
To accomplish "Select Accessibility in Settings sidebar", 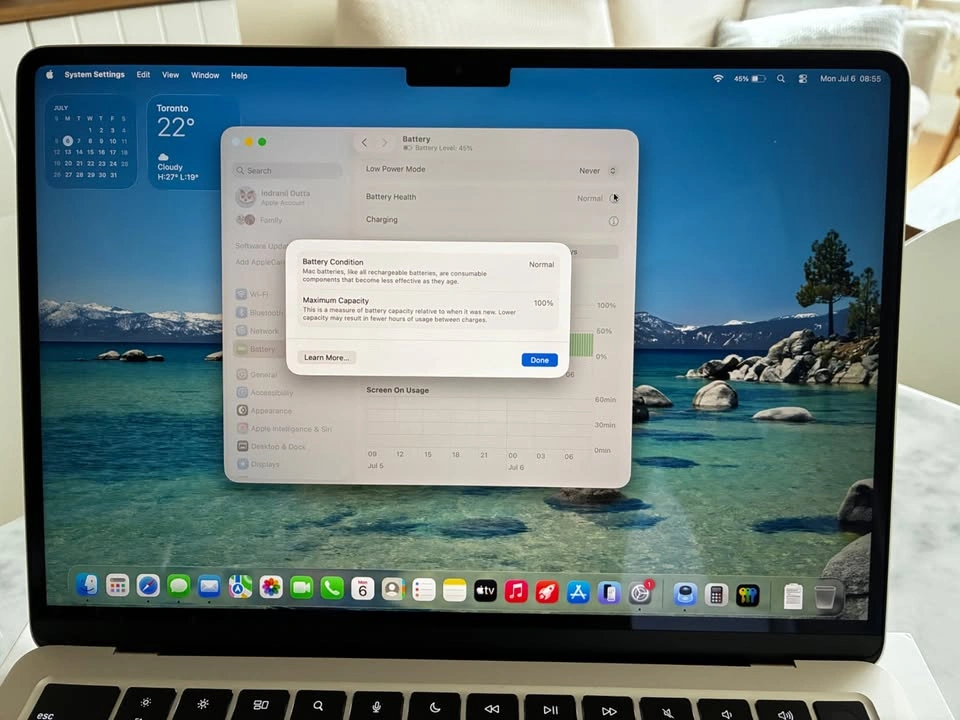I will [265, 392].
